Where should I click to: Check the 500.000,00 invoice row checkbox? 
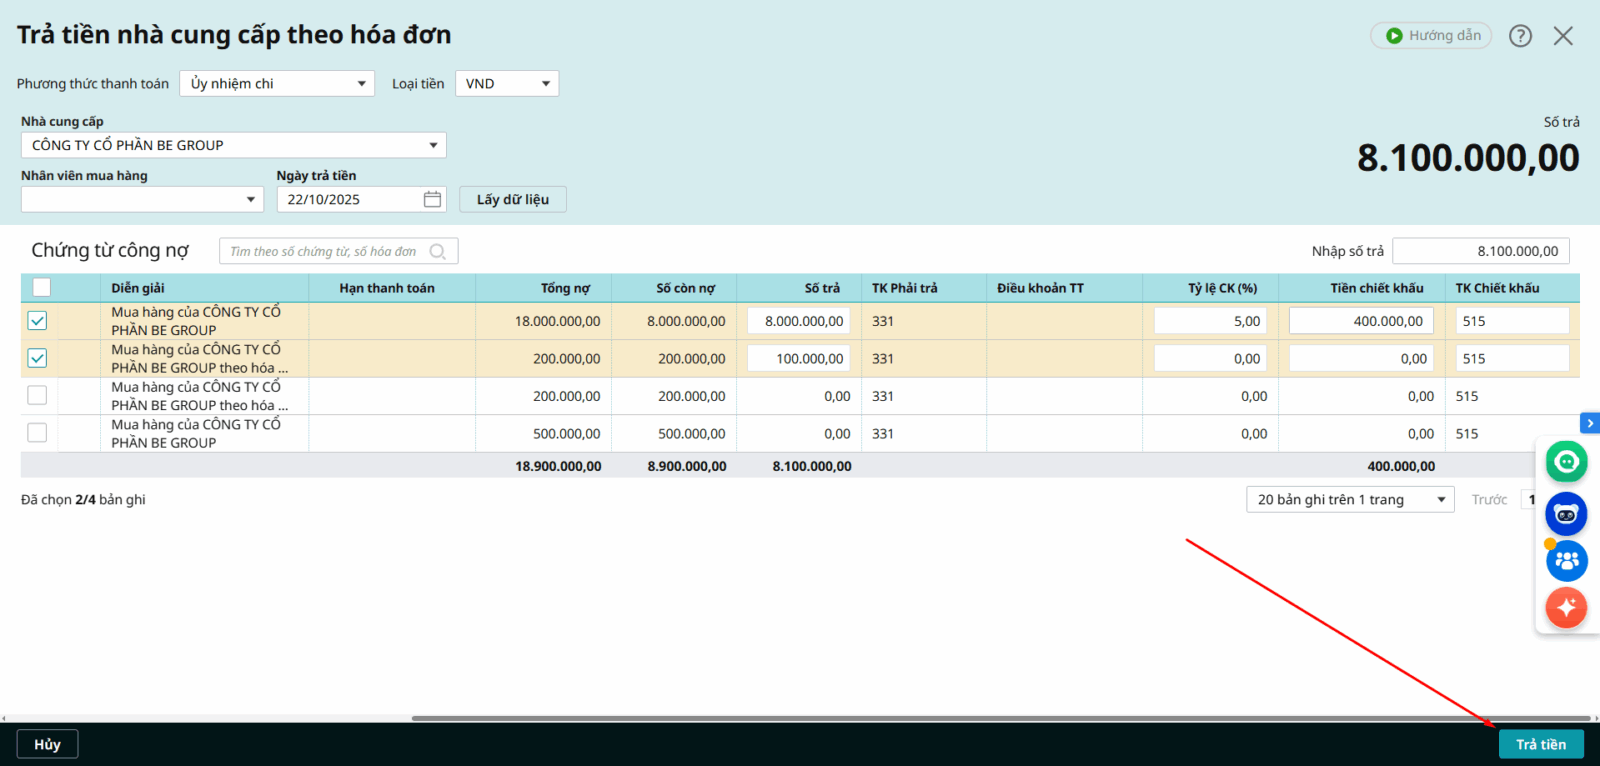click(x=37, y=433)
